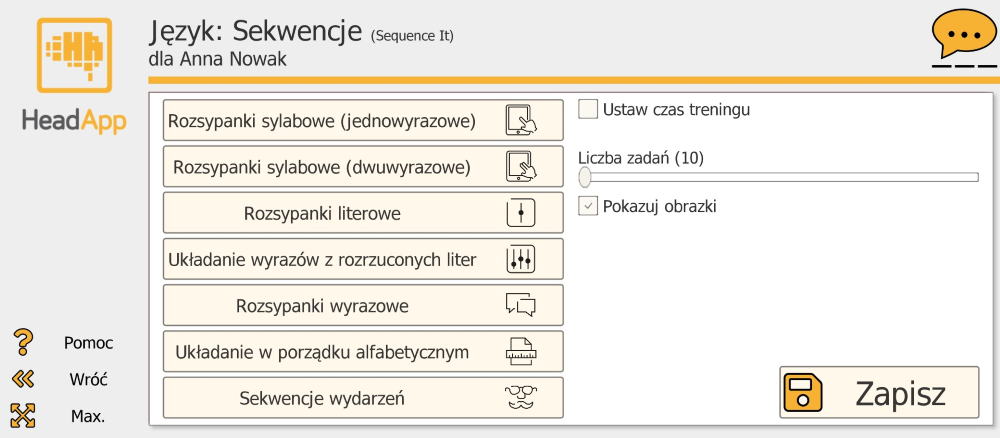The image size is (1000, 438).
Task: Click tablet icon for dwuwyrazowe rozsypanki
Action: [x=521, y=166]
